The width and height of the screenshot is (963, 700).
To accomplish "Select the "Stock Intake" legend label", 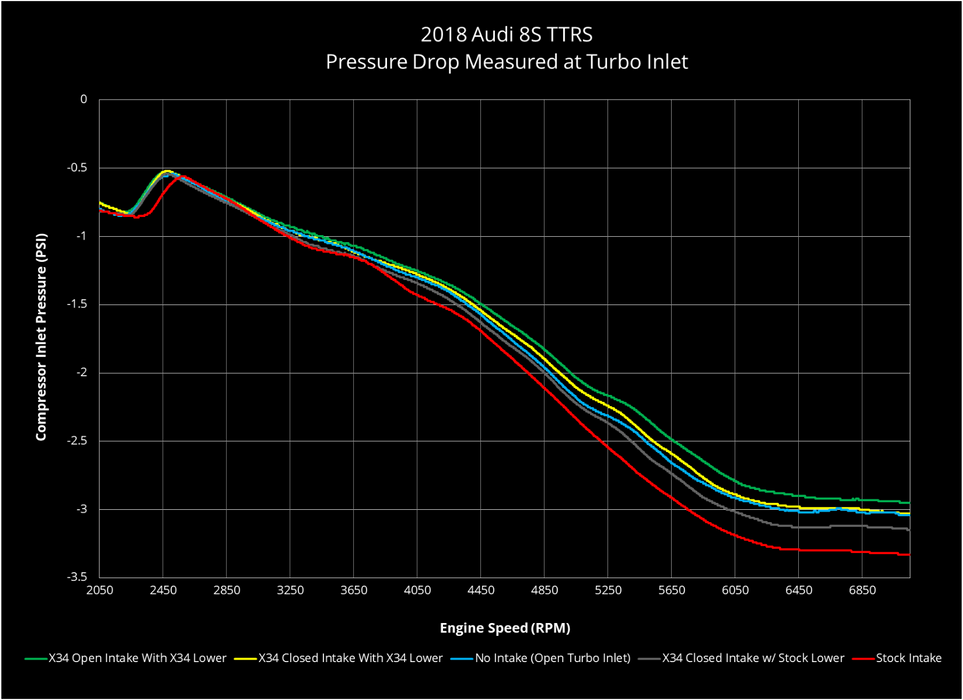I will [x=907, y=658].
